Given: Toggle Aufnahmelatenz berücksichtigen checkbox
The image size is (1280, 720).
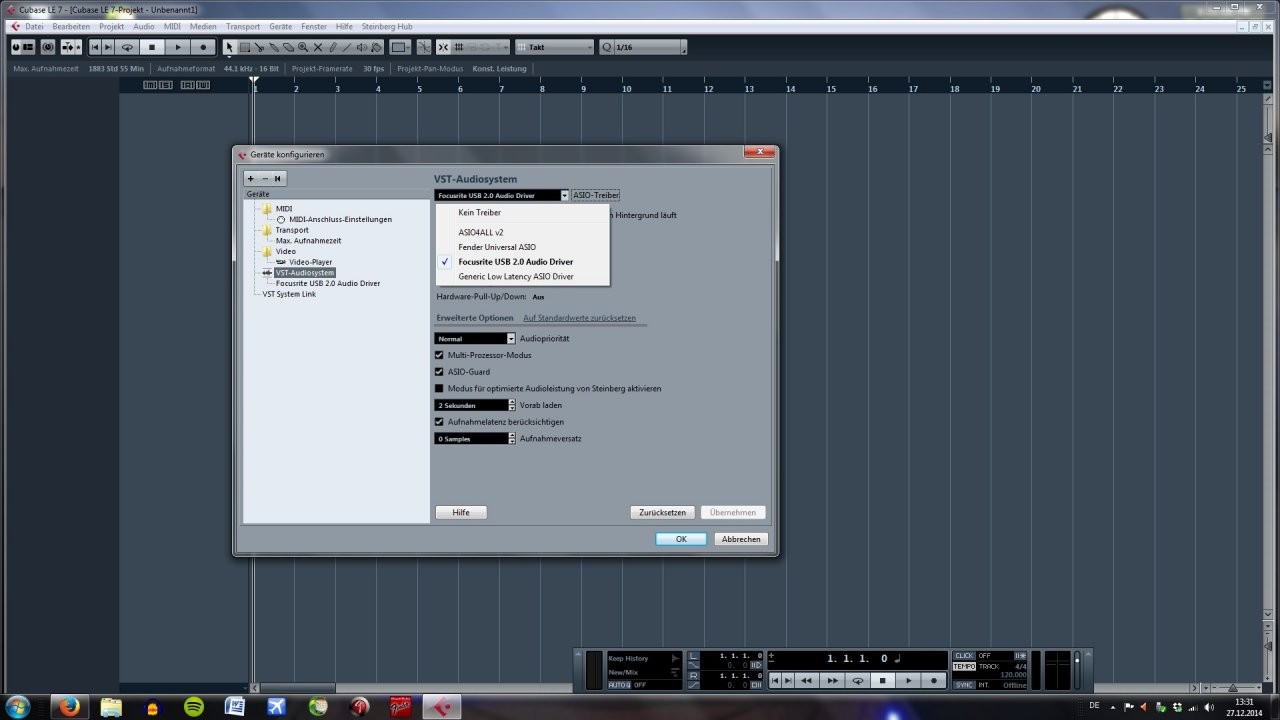Looking at the screenshot, I should [x=439, y=422].
